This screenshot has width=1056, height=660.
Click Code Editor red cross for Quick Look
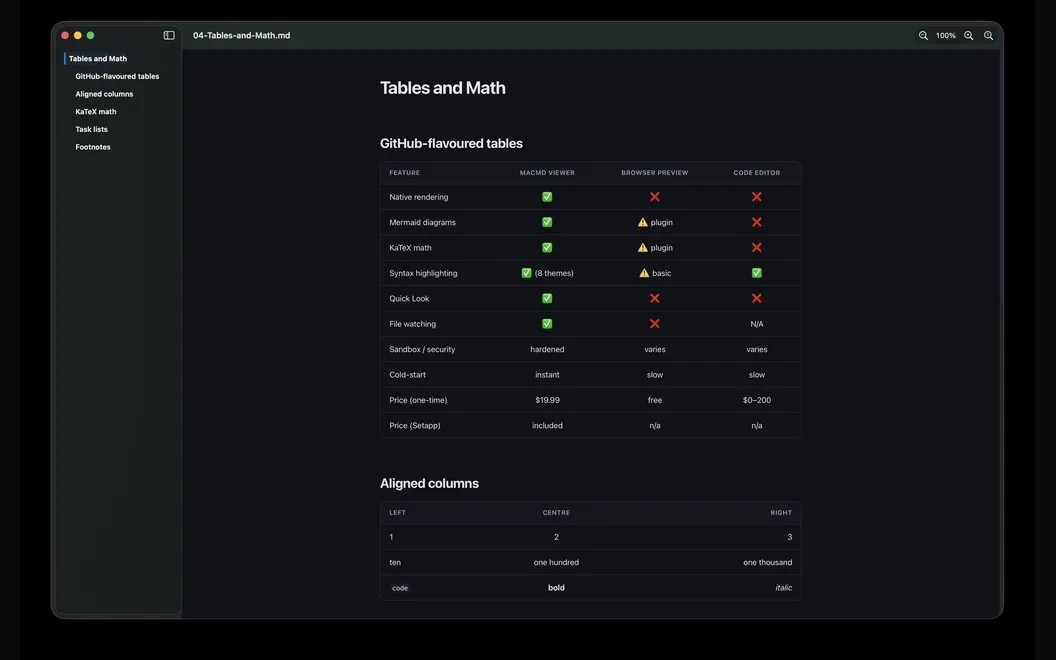tap(756, 298)
